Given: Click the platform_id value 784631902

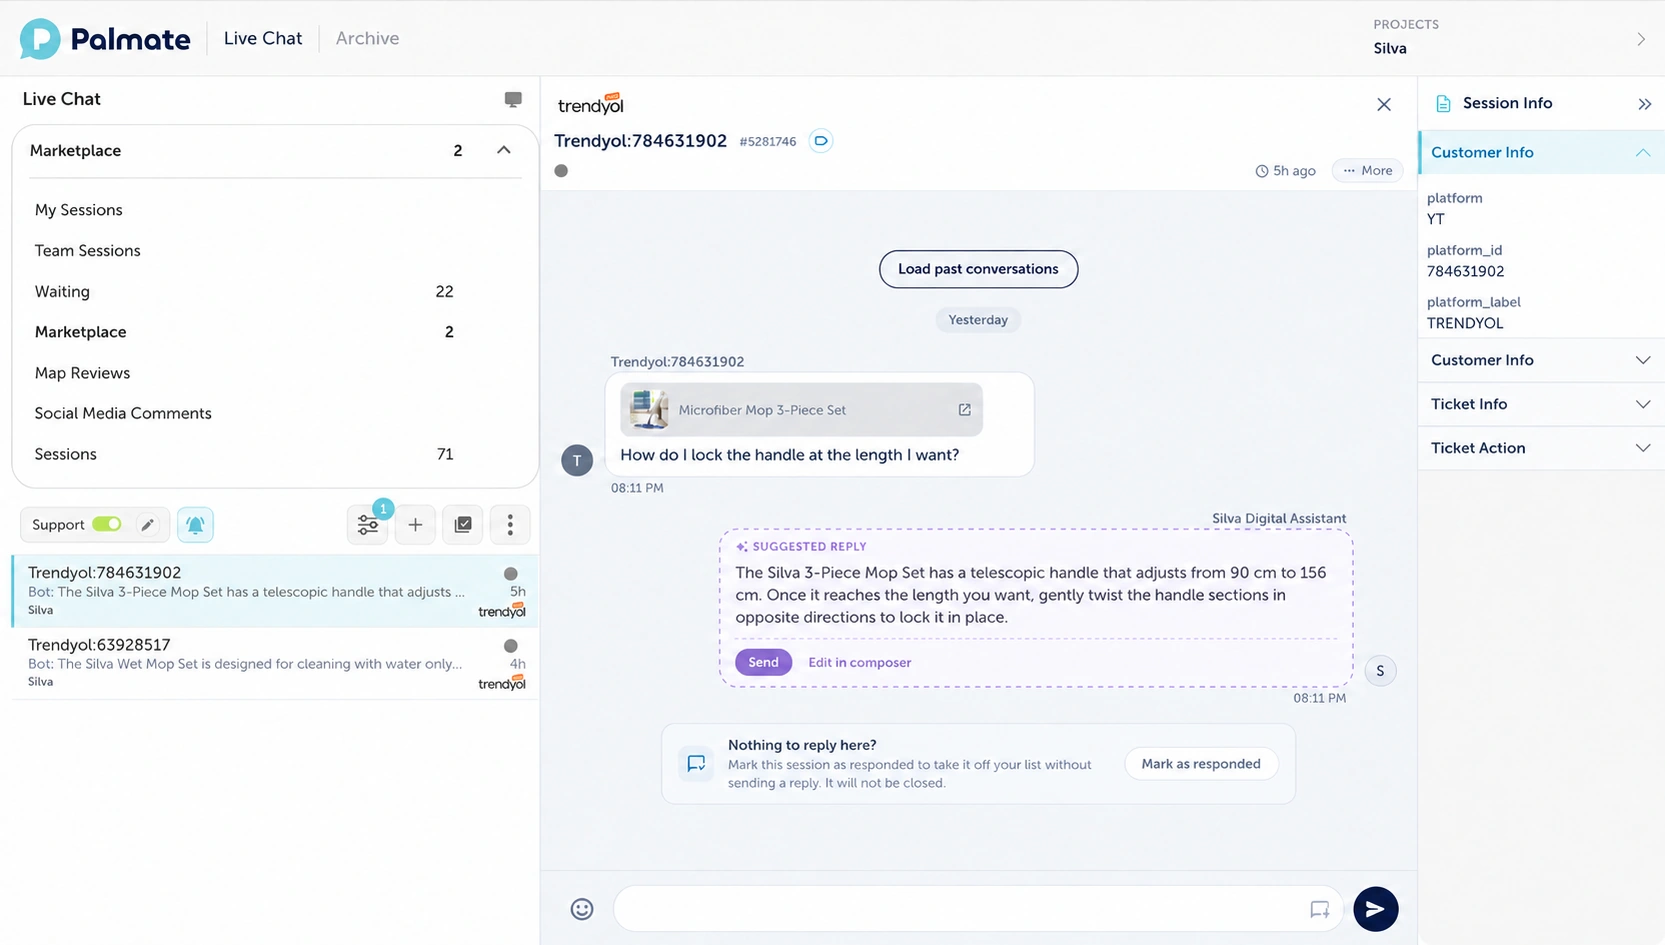Looking at the screenshot, I should pyautogui.click(x=1465, y=271).
